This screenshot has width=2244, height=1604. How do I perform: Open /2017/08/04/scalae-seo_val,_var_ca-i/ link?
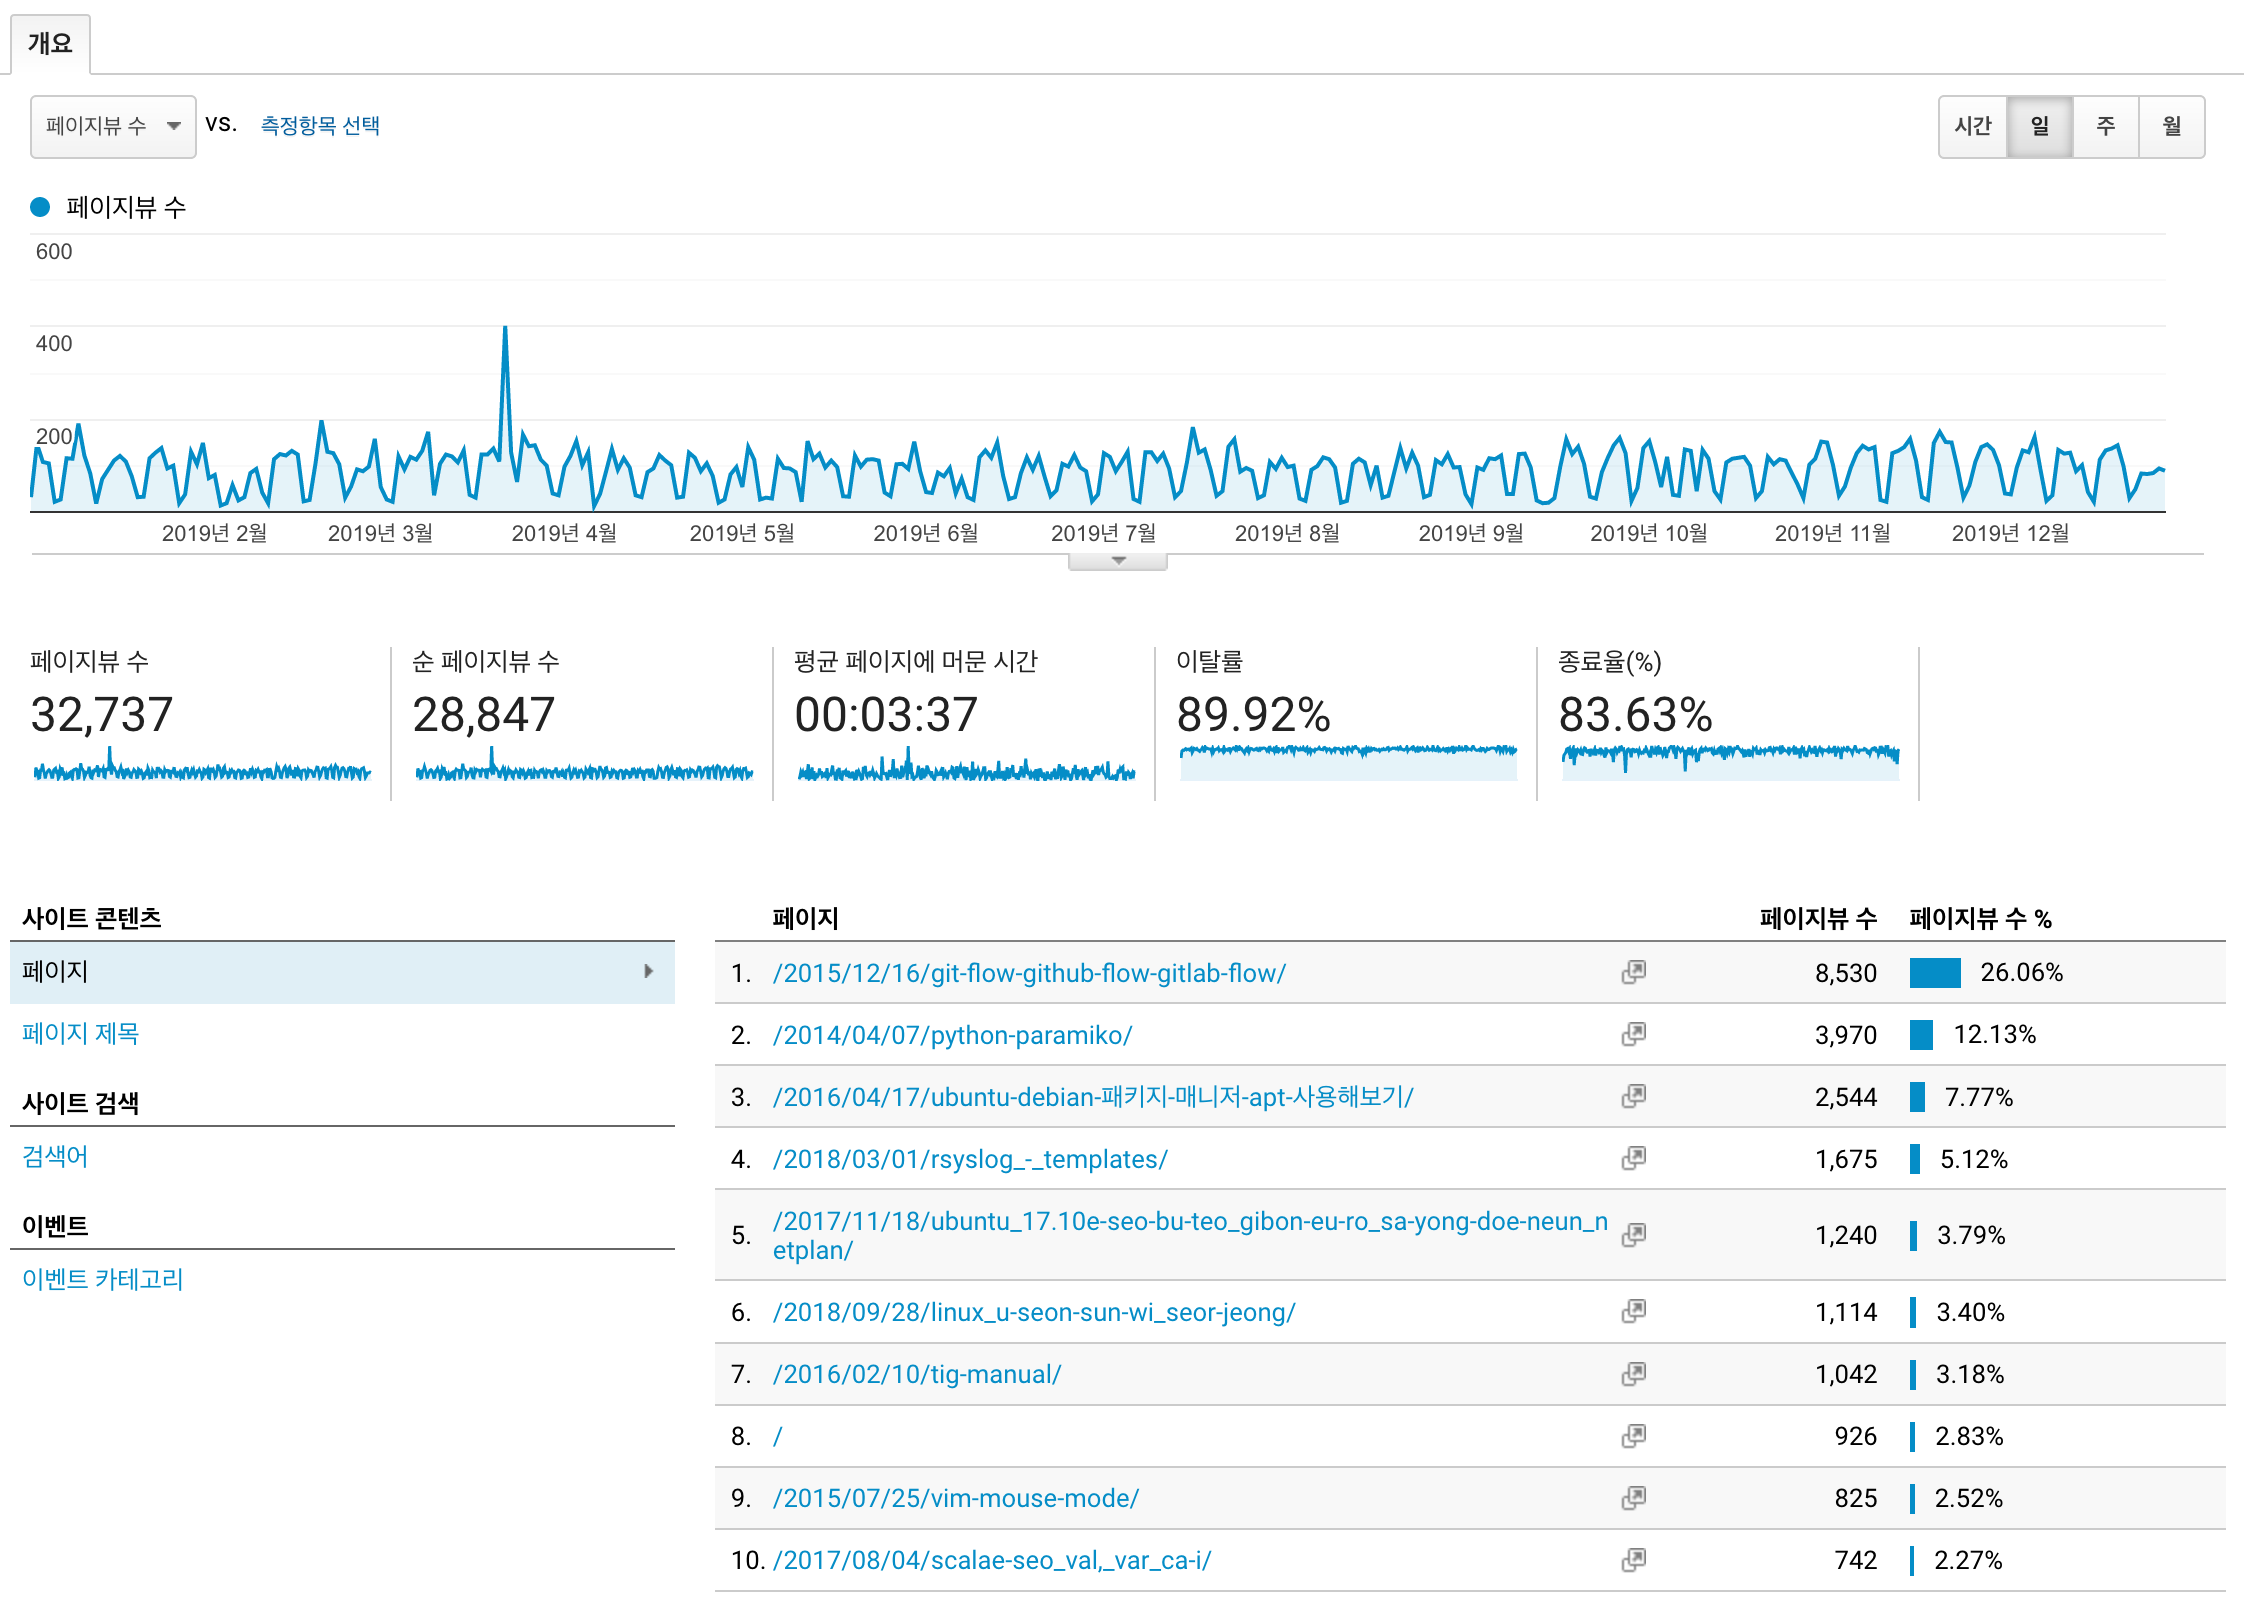(992, 1560)
